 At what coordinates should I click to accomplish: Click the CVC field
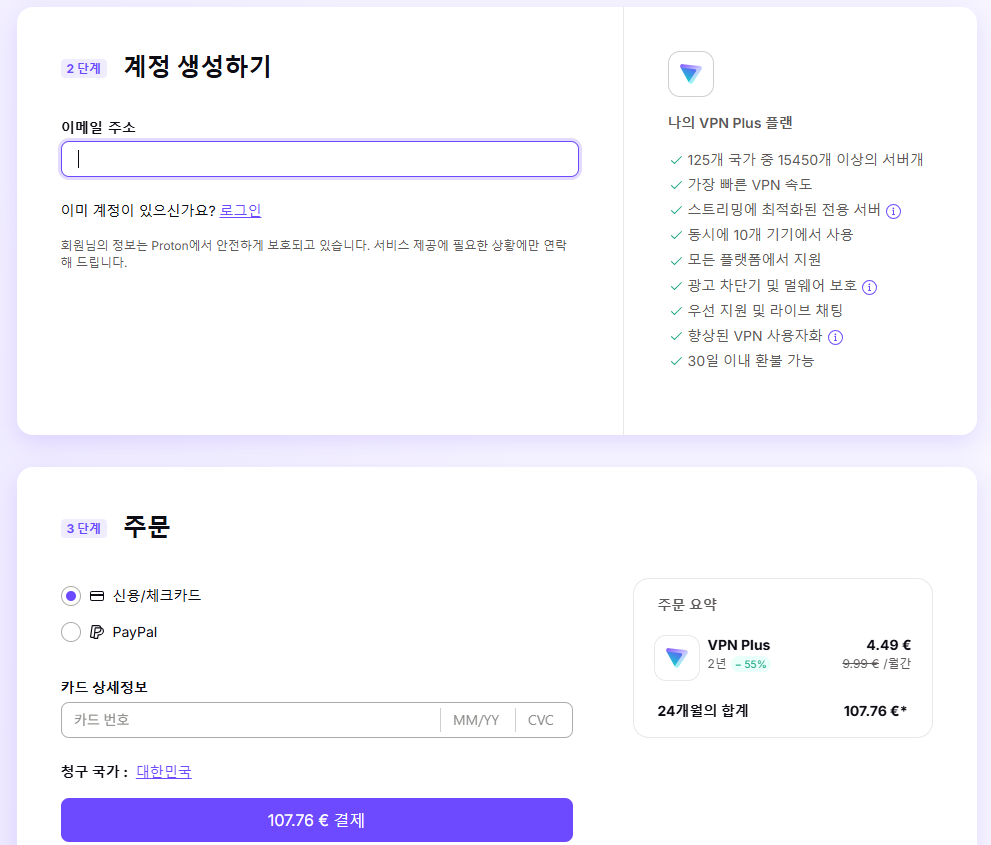tap(543, 720)
